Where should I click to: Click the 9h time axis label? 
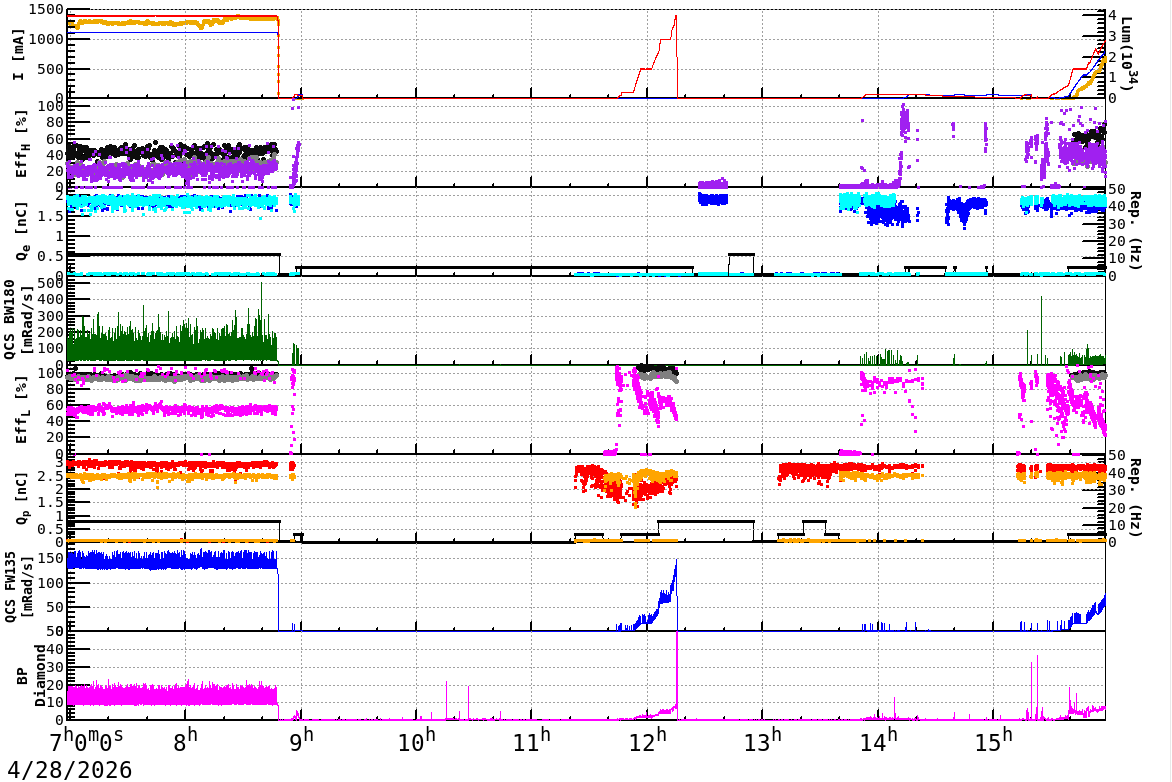[303, 741]
